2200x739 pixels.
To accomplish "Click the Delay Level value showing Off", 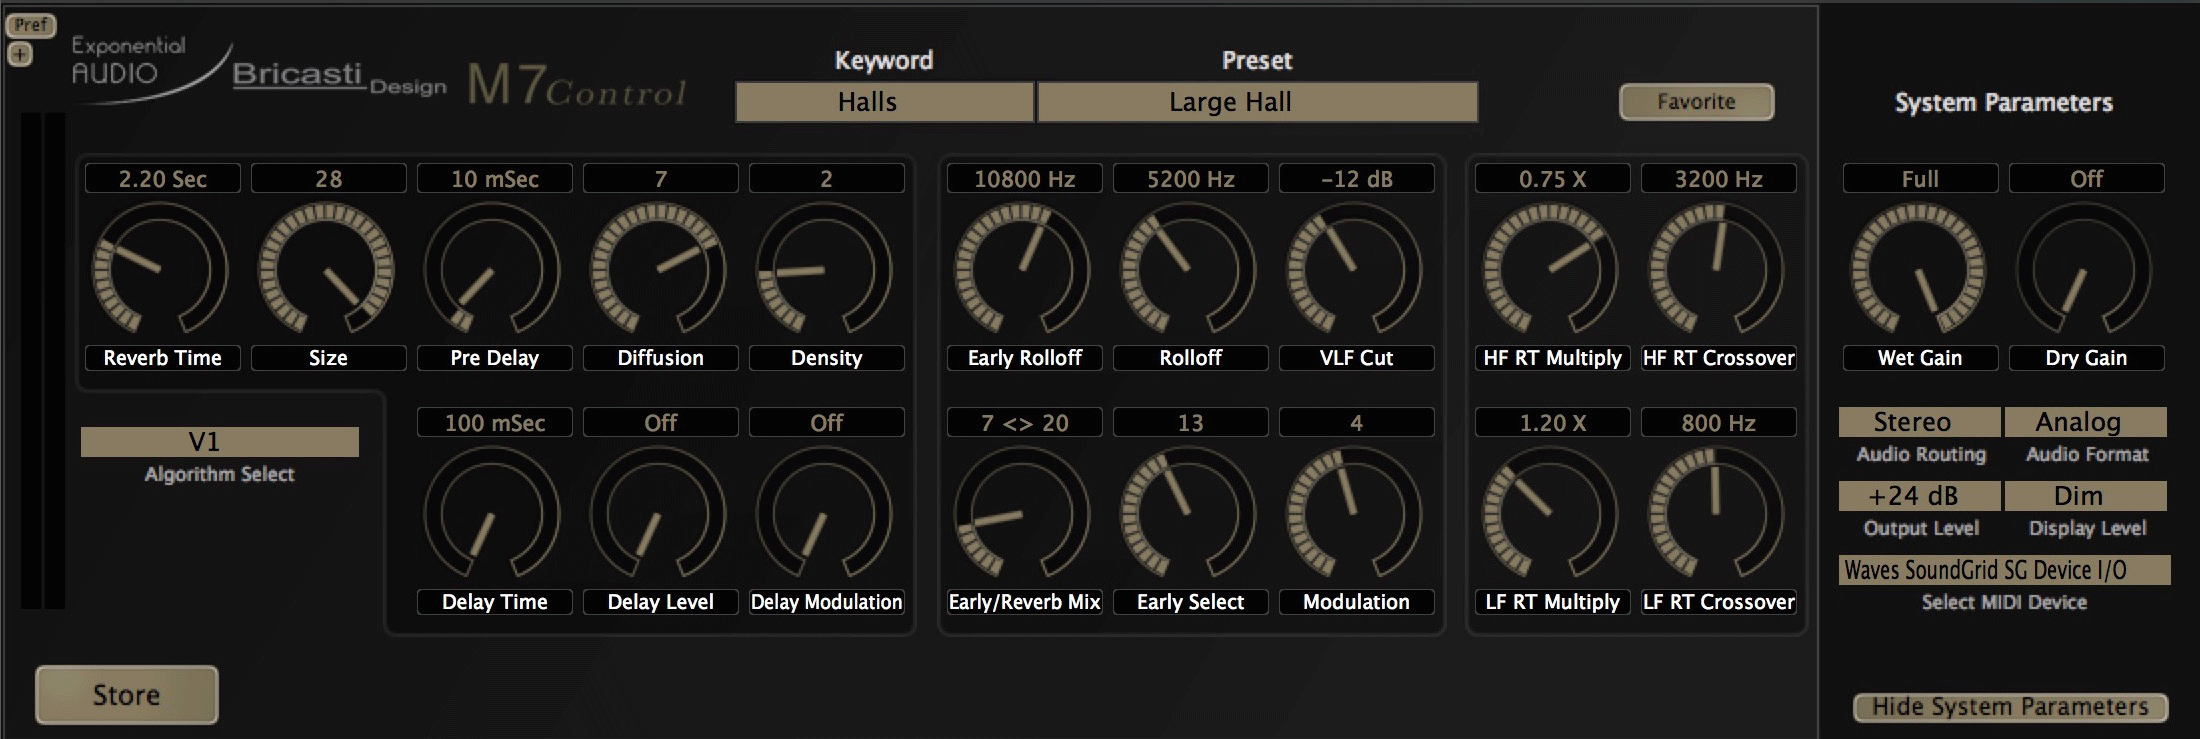I will pos(661,423).
